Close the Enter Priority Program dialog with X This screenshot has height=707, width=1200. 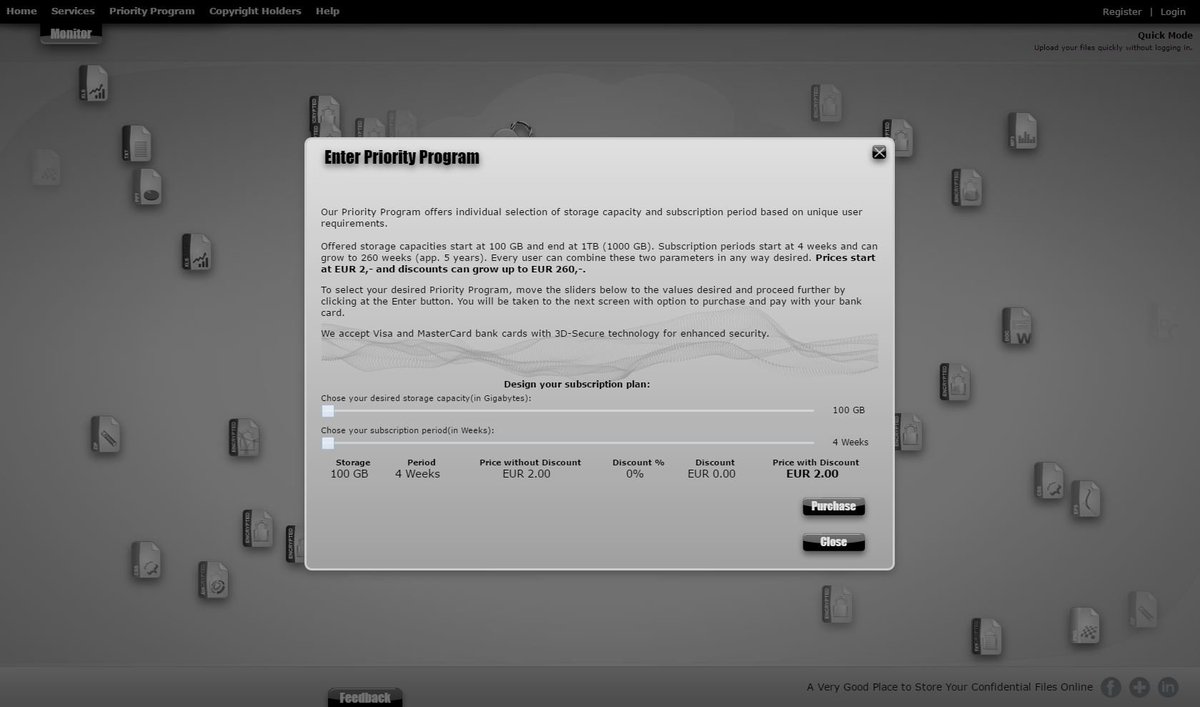point(879,152)
